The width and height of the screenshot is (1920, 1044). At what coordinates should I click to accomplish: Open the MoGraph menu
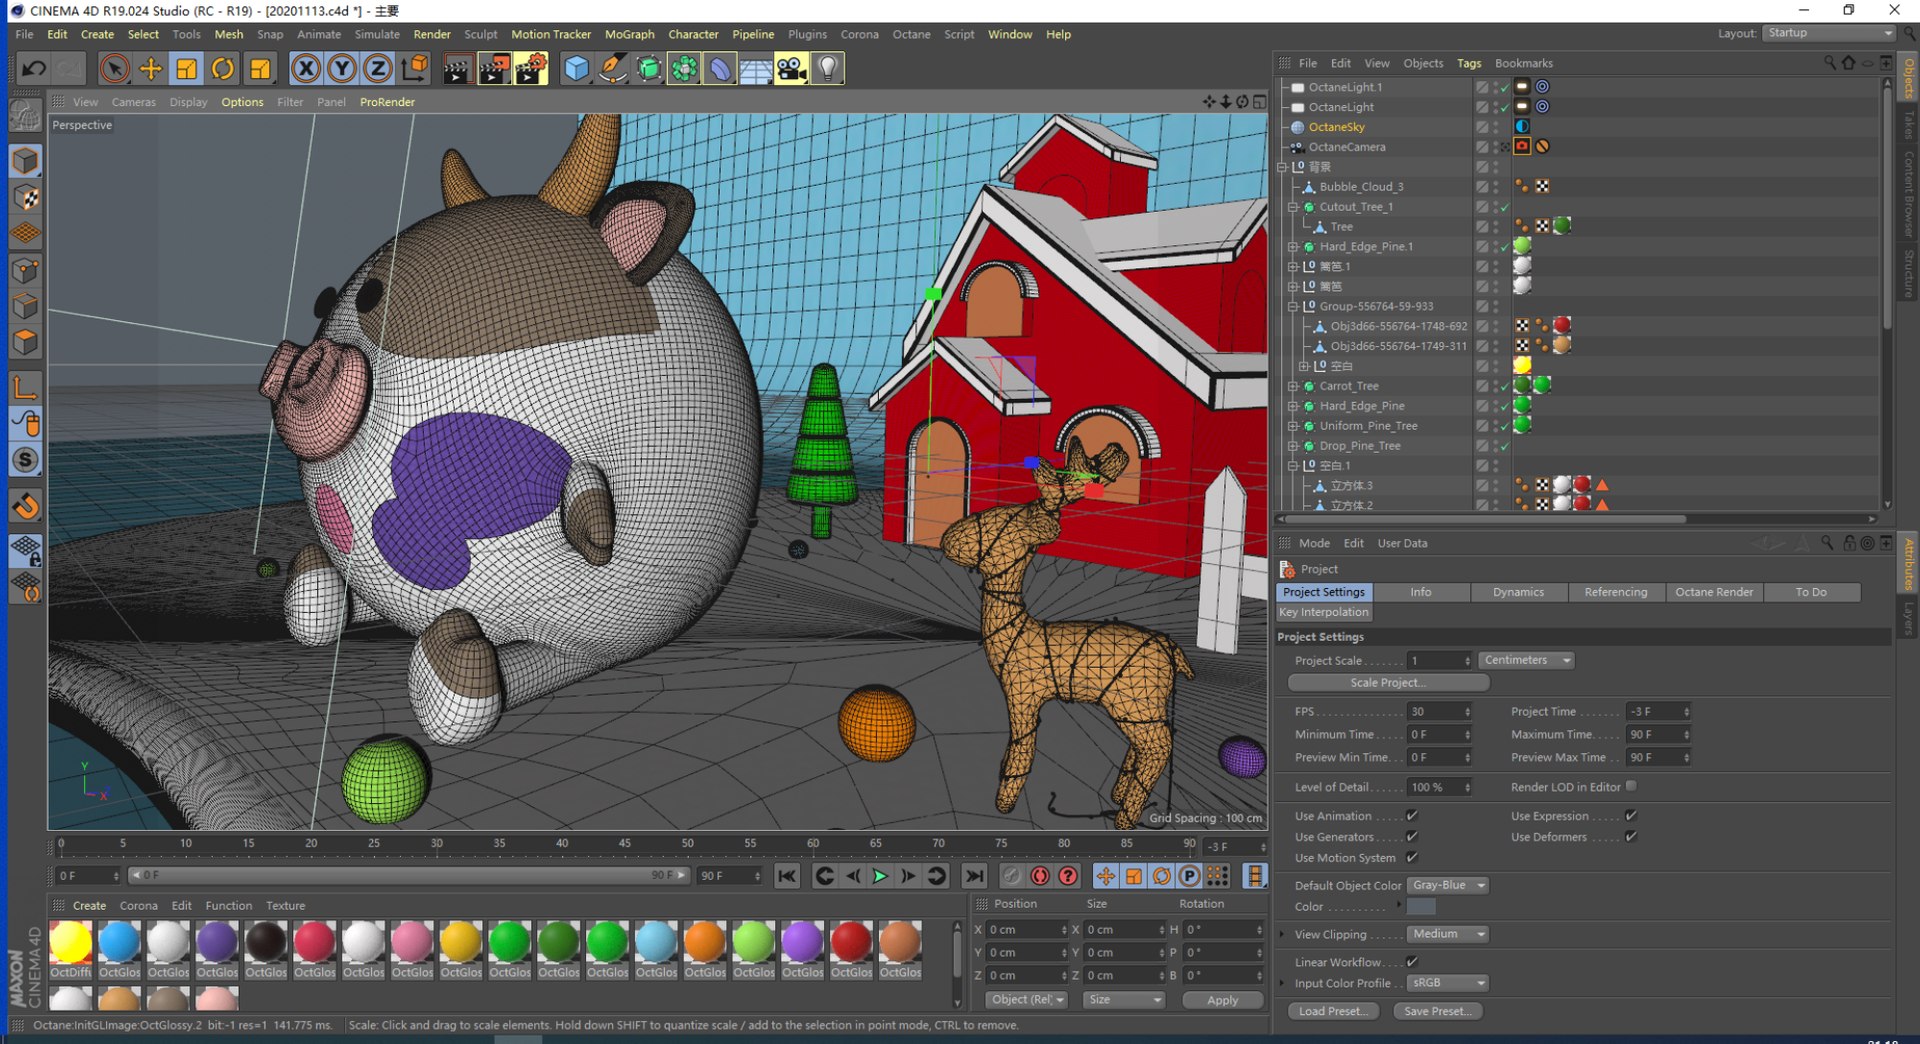629,34
